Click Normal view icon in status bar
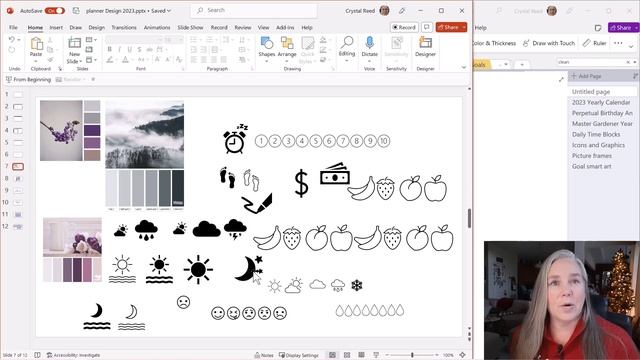640x360 pixels. click(x=333, y=355)
